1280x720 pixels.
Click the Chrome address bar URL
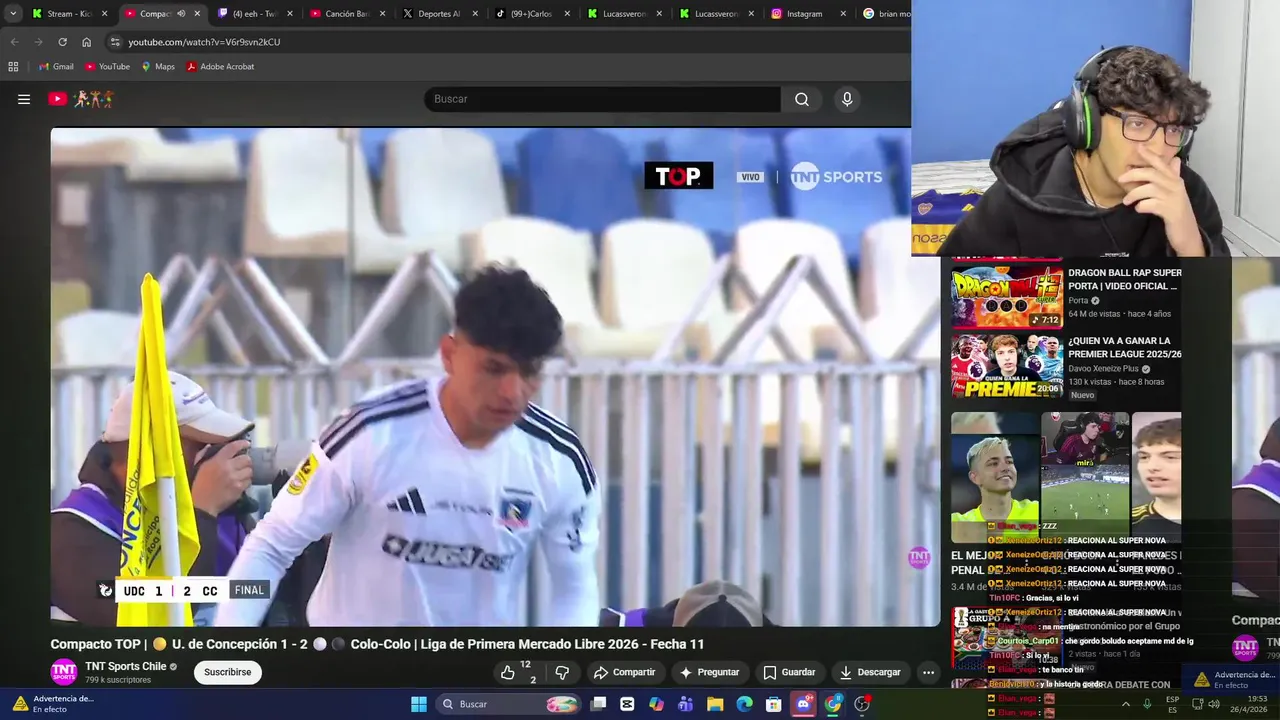pos(204,42)
